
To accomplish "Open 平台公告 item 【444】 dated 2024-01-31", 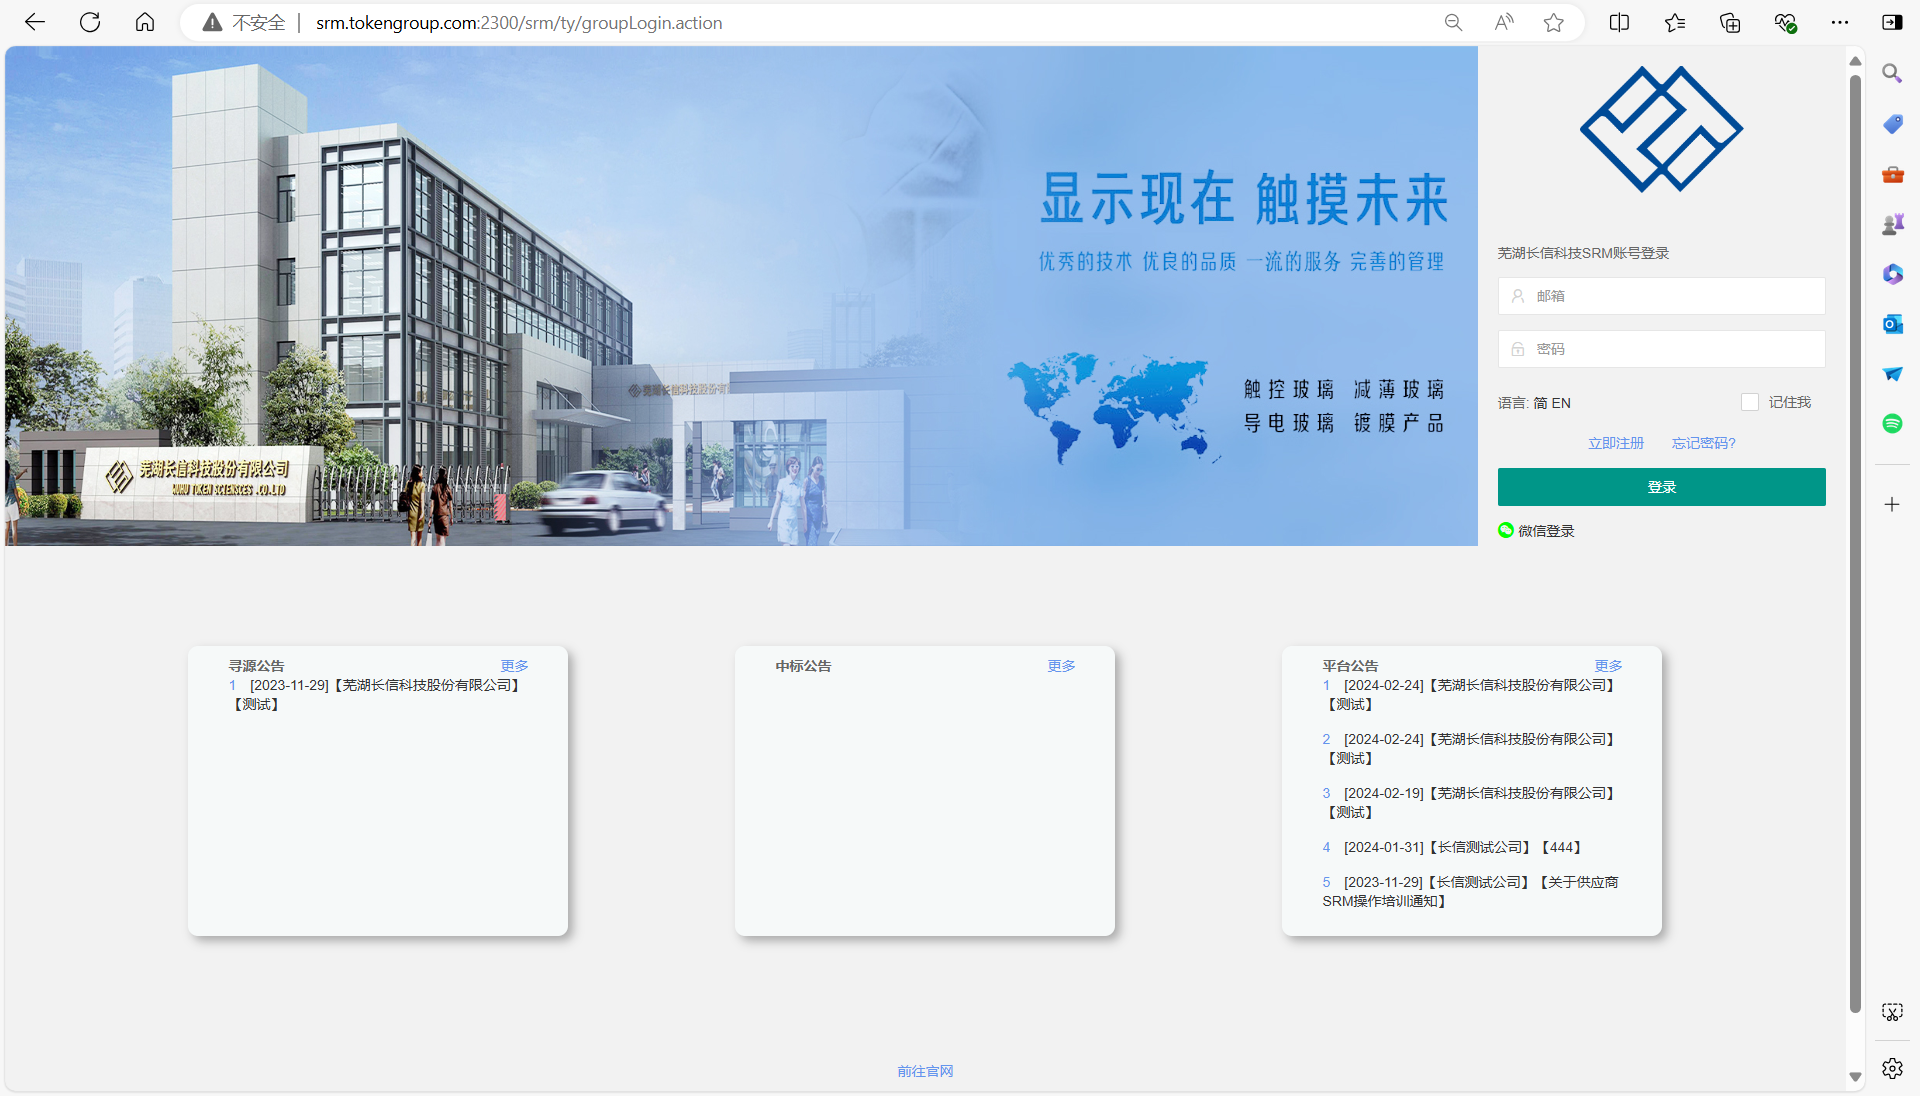I will (1454, 847).
